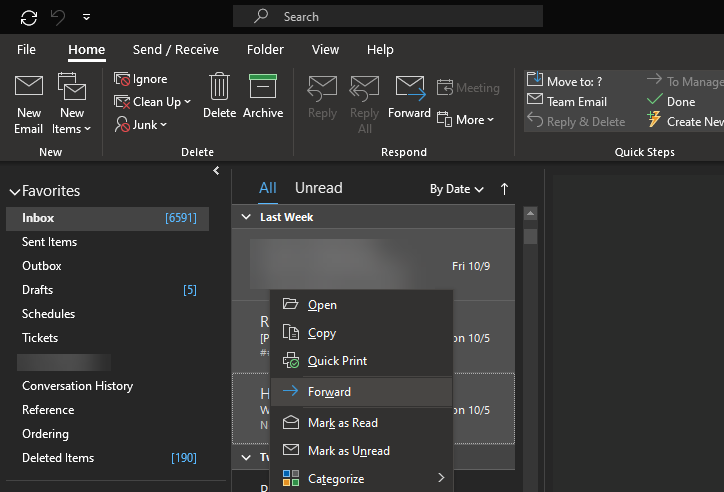This screenshot has width=724, height=492.
Task: Open the By Date sort dropdown
Action: (x=456, y=189)
